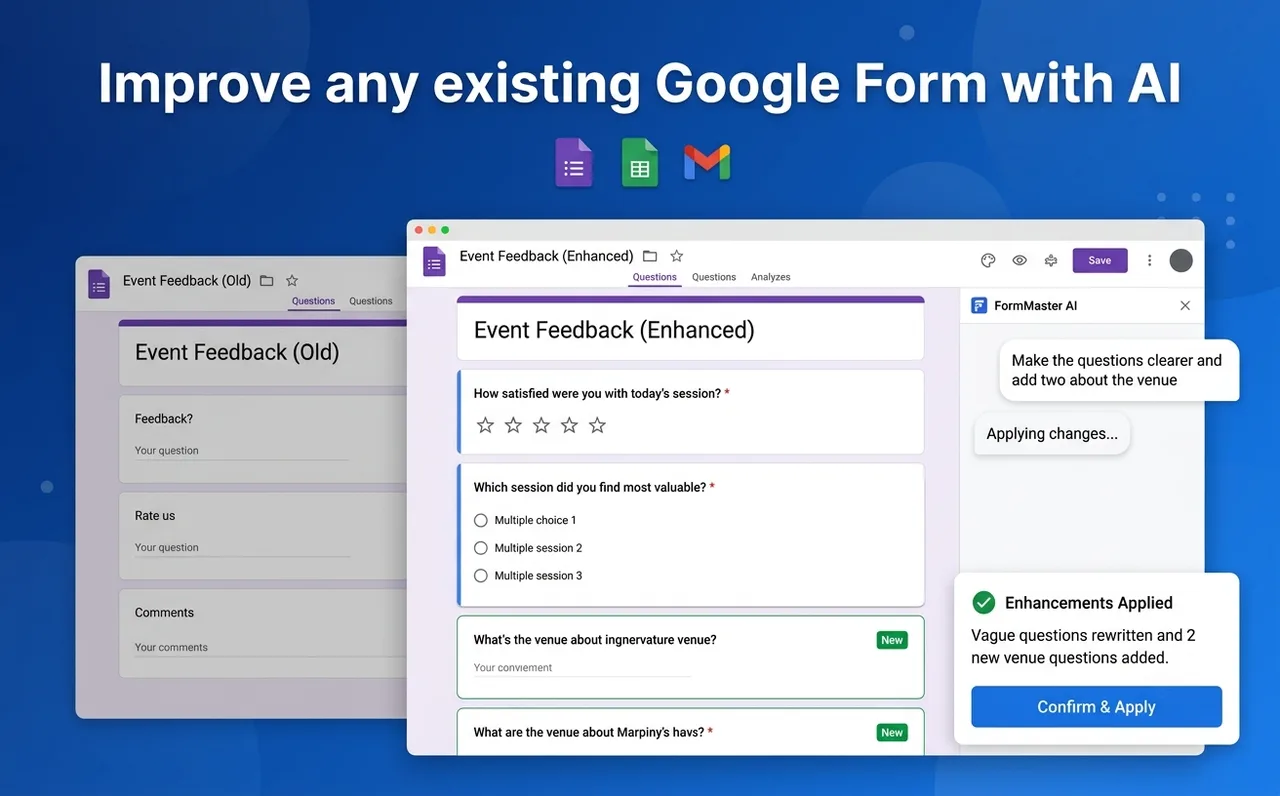Click Event Feedback (Old) name in window header
Screen dimensions: 1280x796
tap(187, 281)
